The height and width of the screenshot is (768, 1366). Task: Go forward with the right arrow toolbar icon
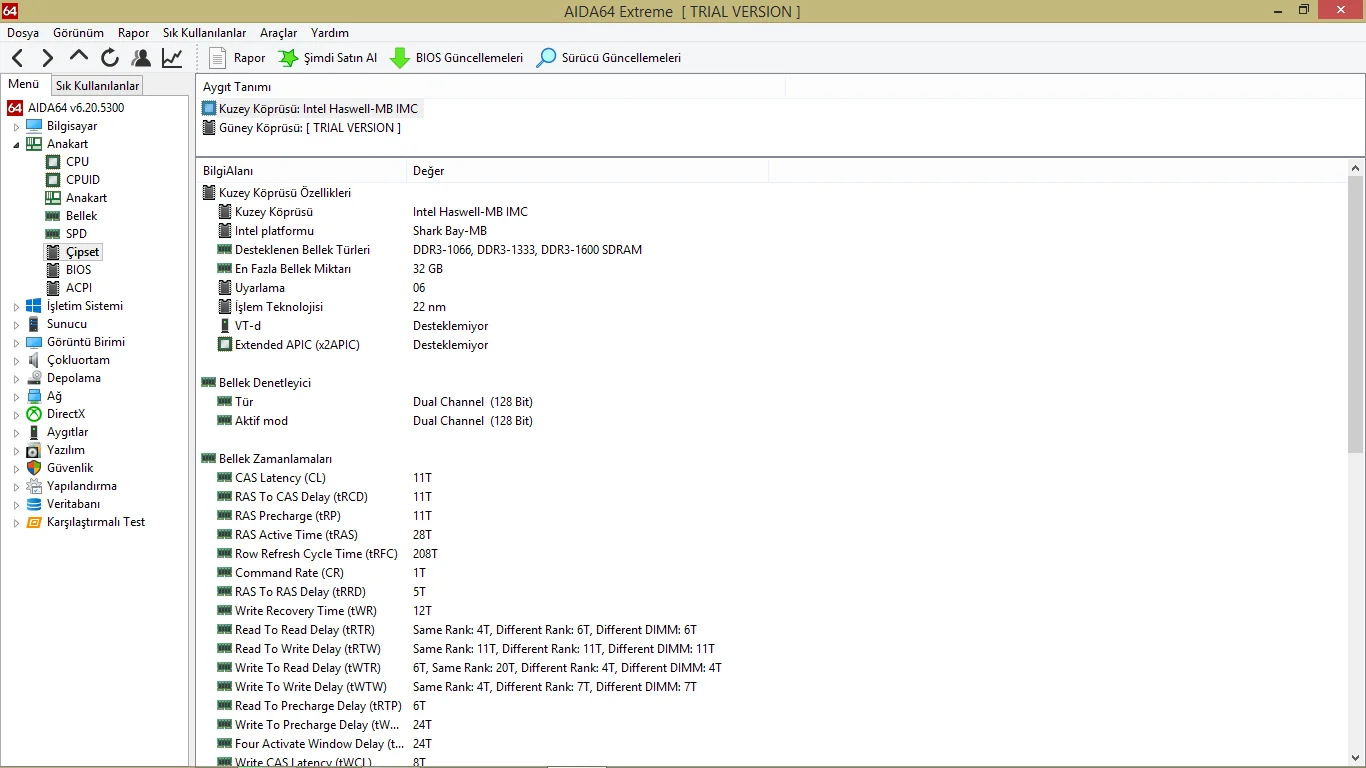click(x=48, y=58)
